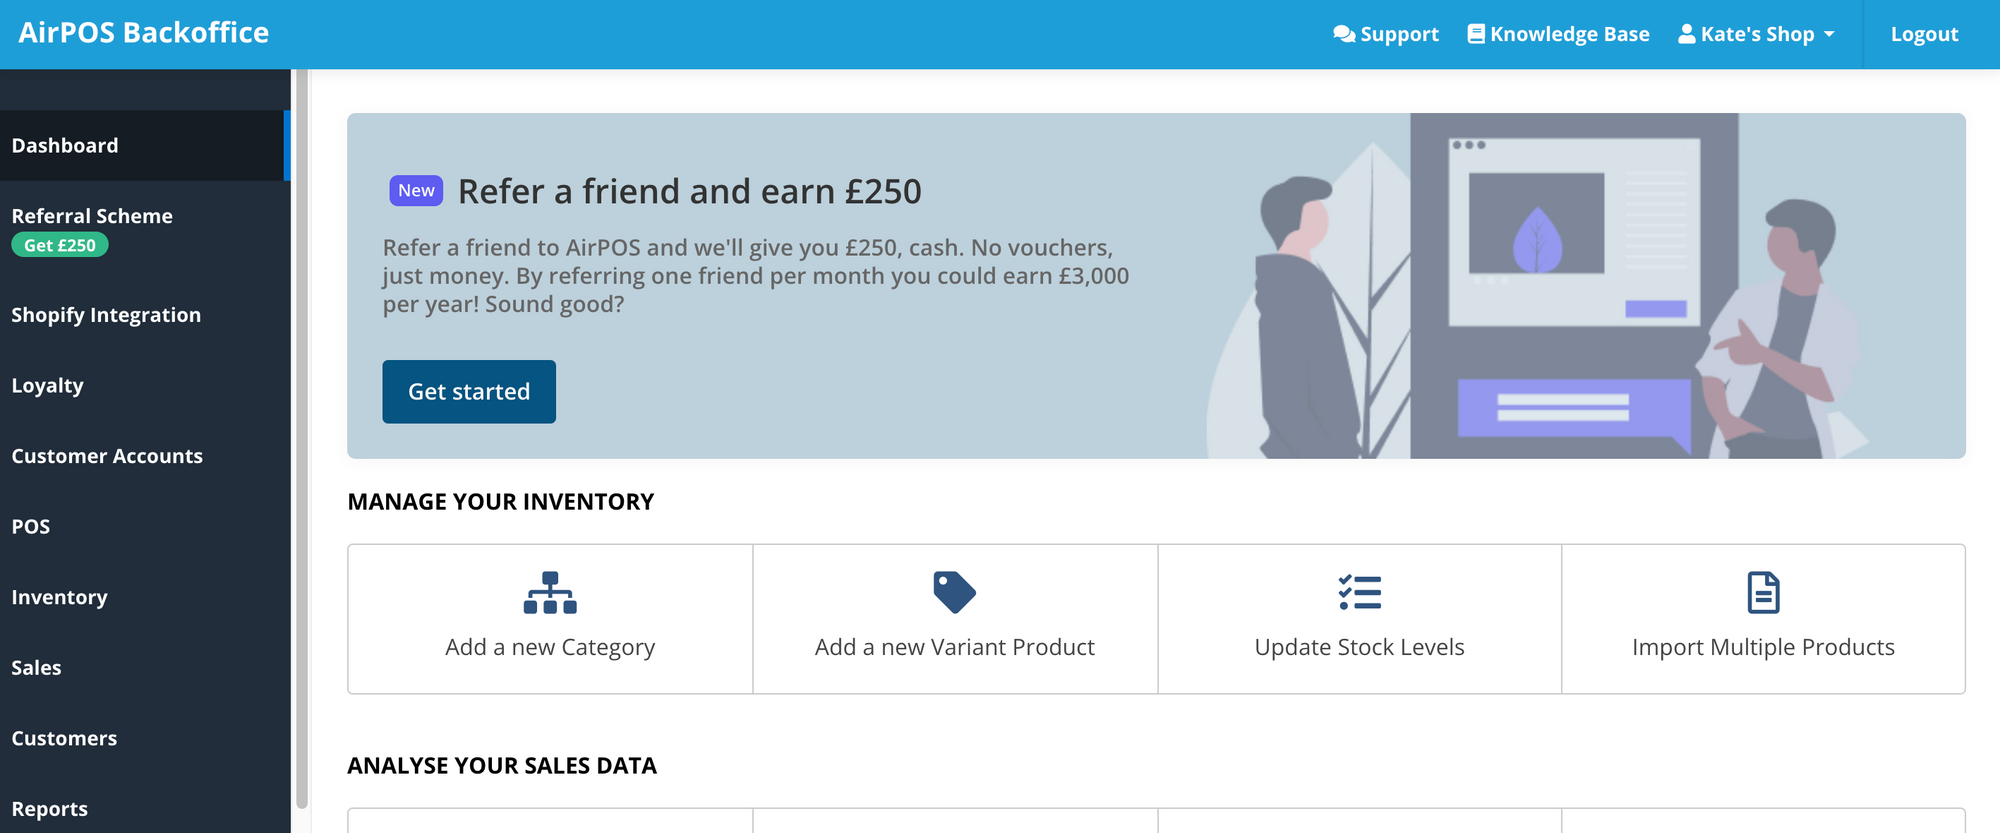
Task: Navigate to Shopify Integration
Action: (x=105, y=314)
